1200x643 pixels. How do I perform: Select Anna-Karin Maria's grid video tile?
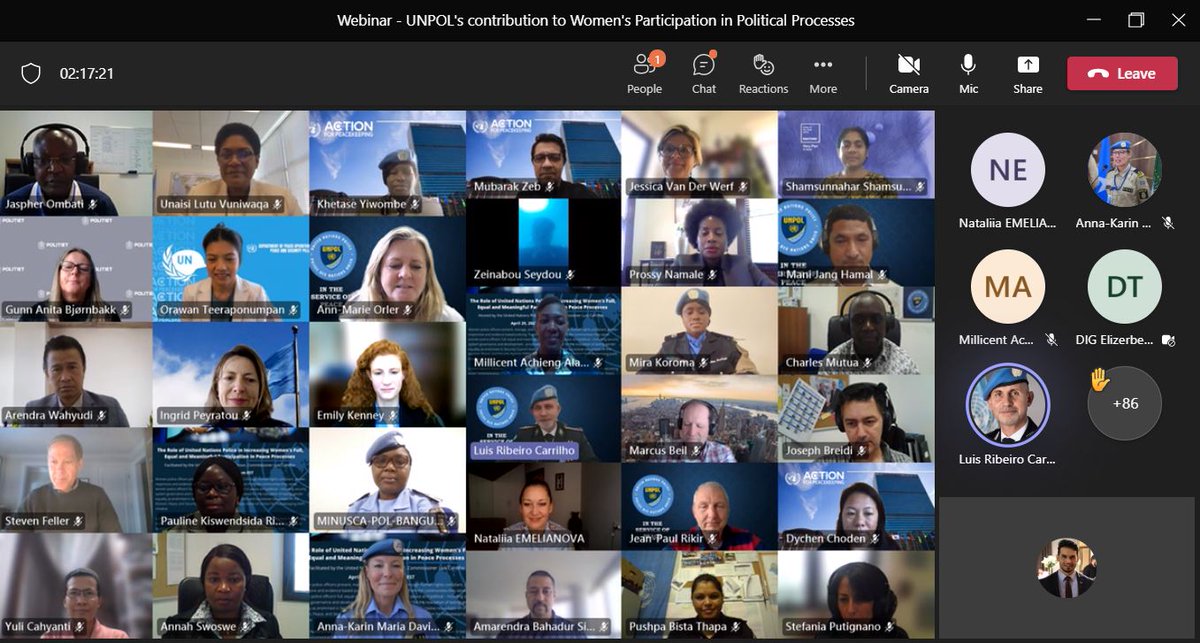388,587
